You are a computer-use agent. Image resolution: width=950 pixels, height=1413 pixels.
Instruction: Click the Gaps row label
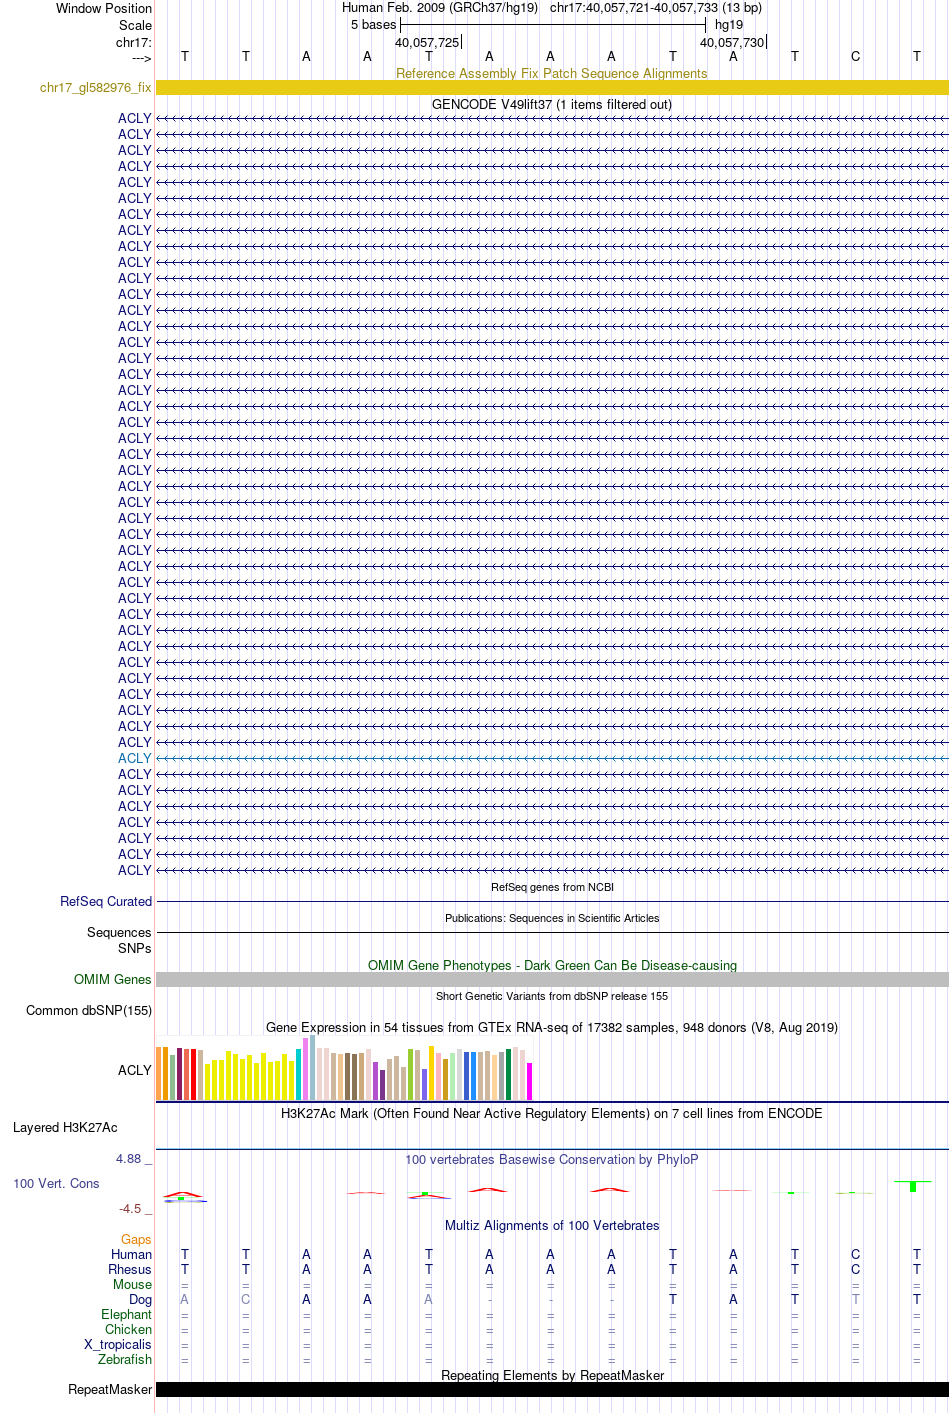136,1239
